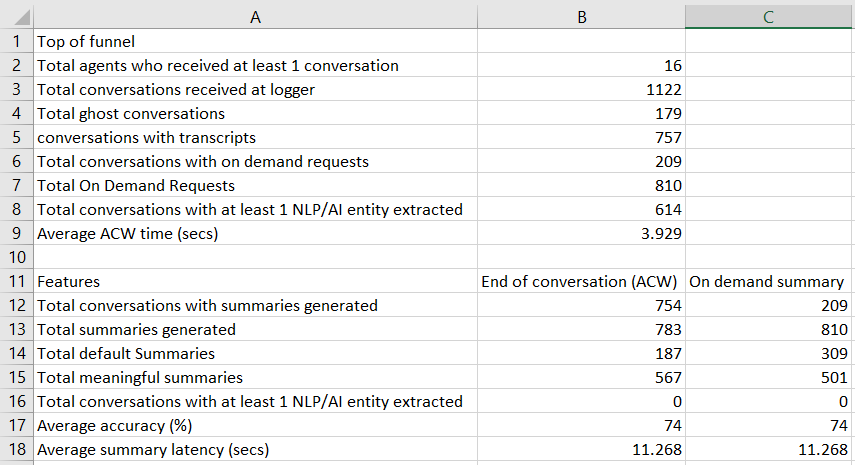Screen dimensions: 855x465
Task: Select row 18 header
Action: [16, 449]
